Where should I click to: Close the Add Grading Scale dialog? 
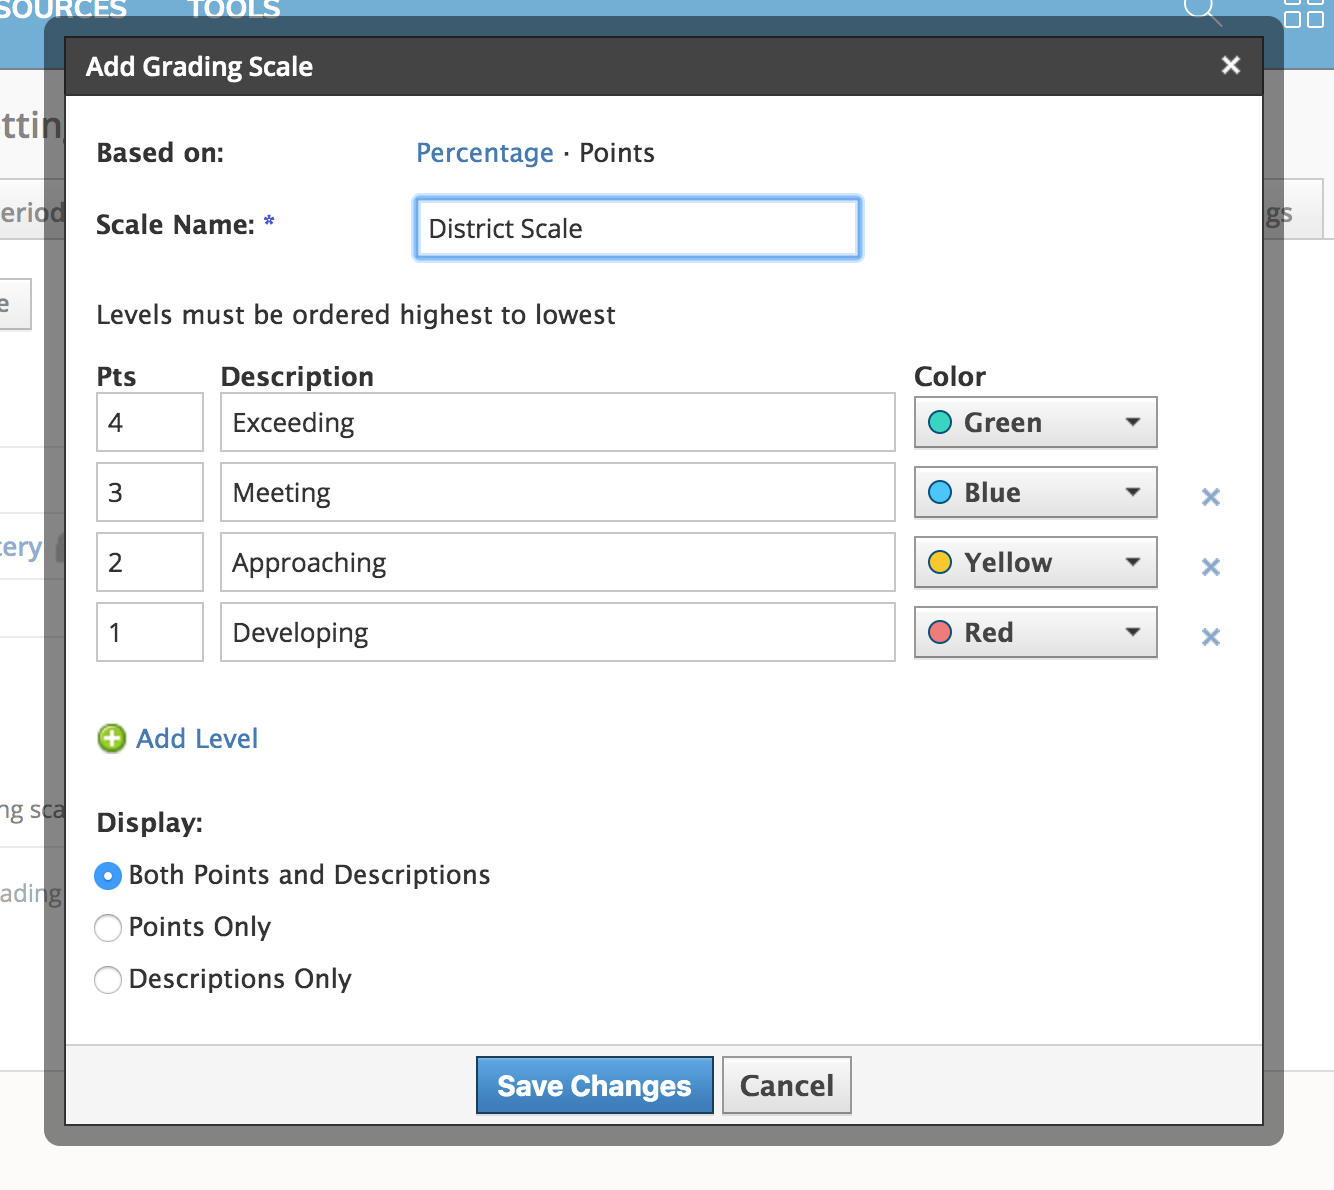1229,65
